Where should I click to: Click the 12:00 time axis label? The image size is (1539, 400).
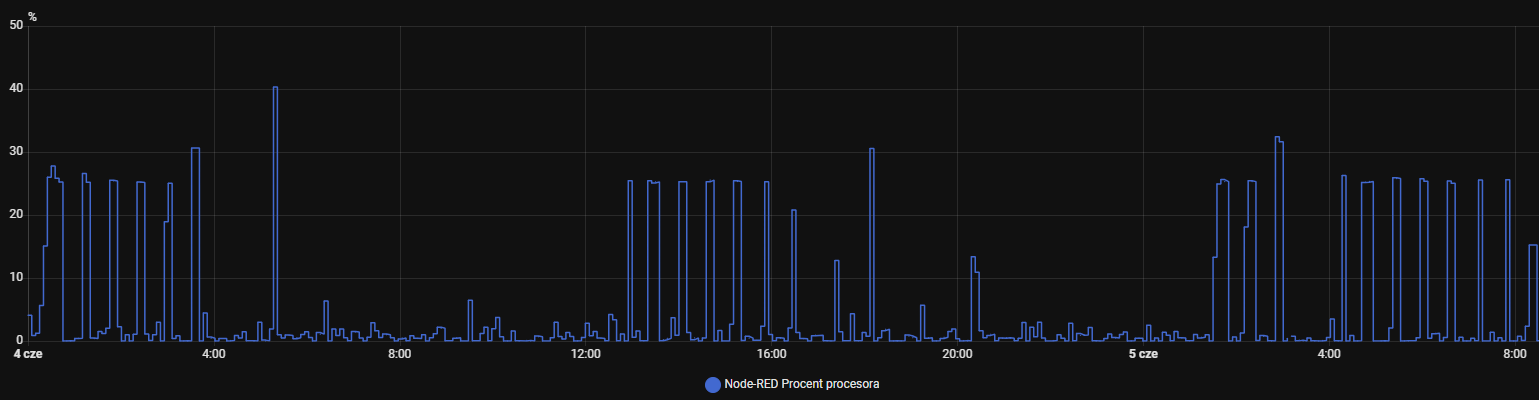586,354
